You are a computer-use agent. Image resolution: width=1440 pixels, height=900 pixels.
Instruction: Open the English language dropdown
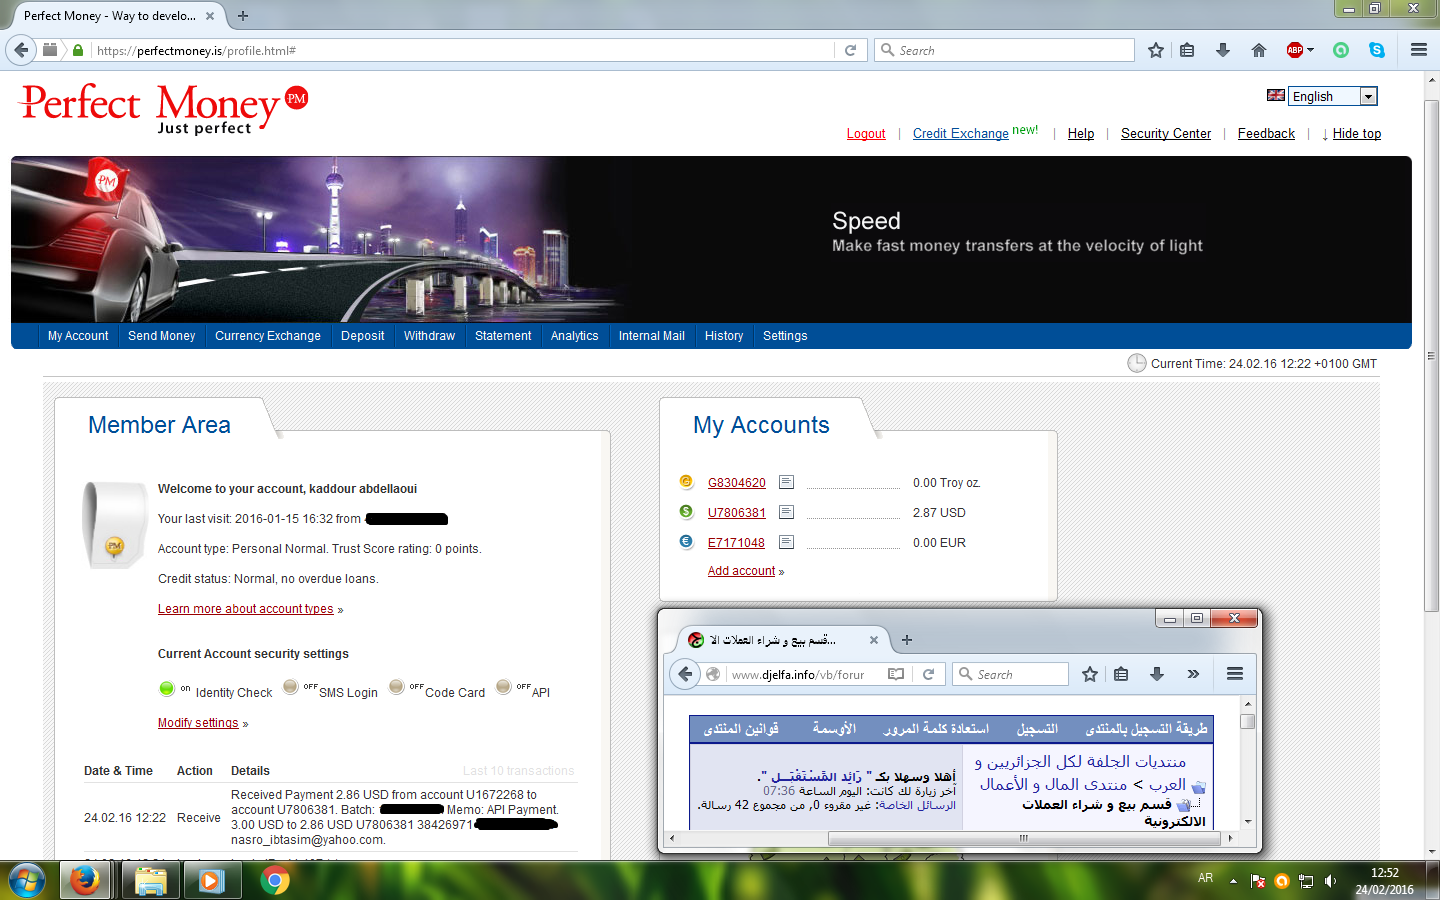(1333, 96)
